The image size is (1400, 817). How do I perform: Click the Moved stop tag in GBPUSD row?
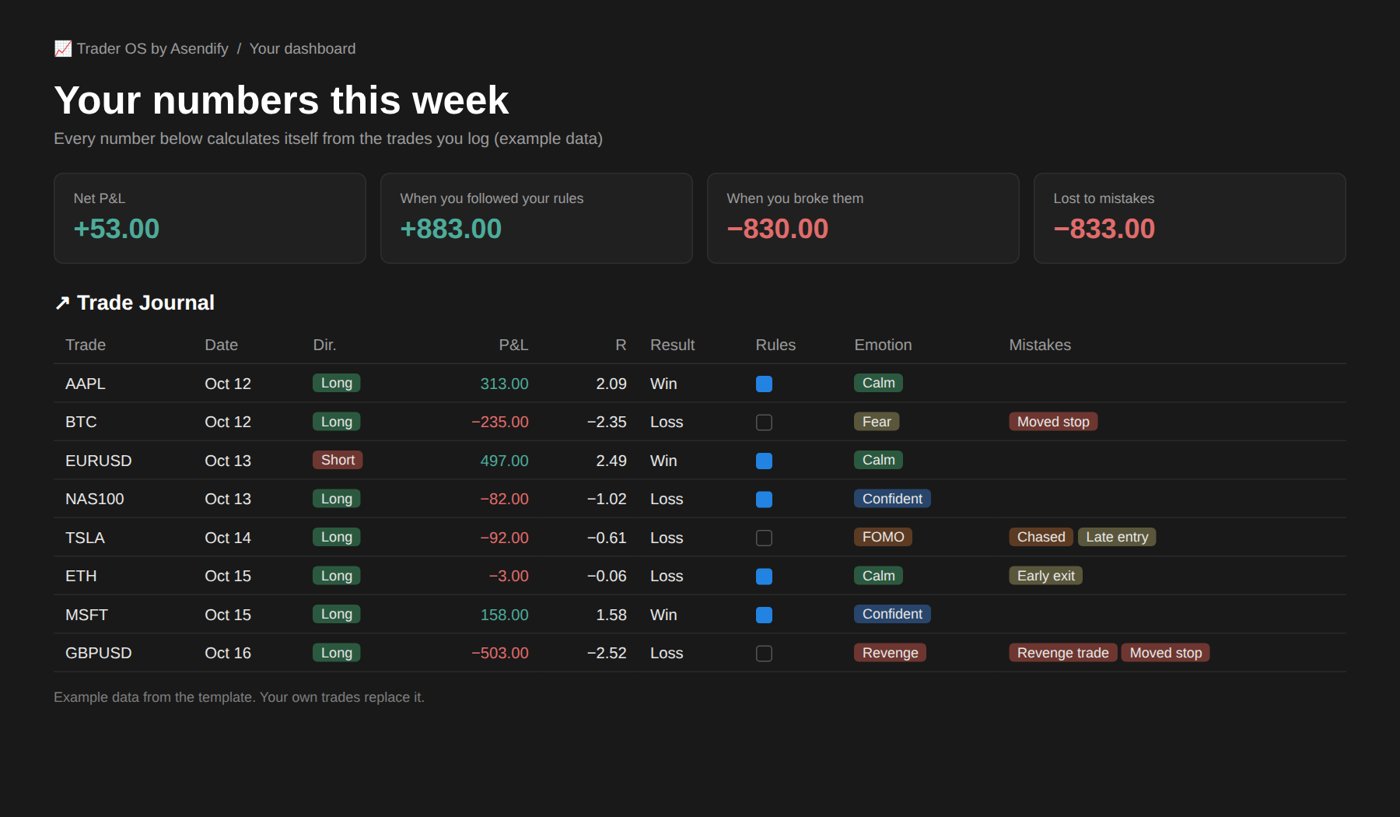[1166, 653]
